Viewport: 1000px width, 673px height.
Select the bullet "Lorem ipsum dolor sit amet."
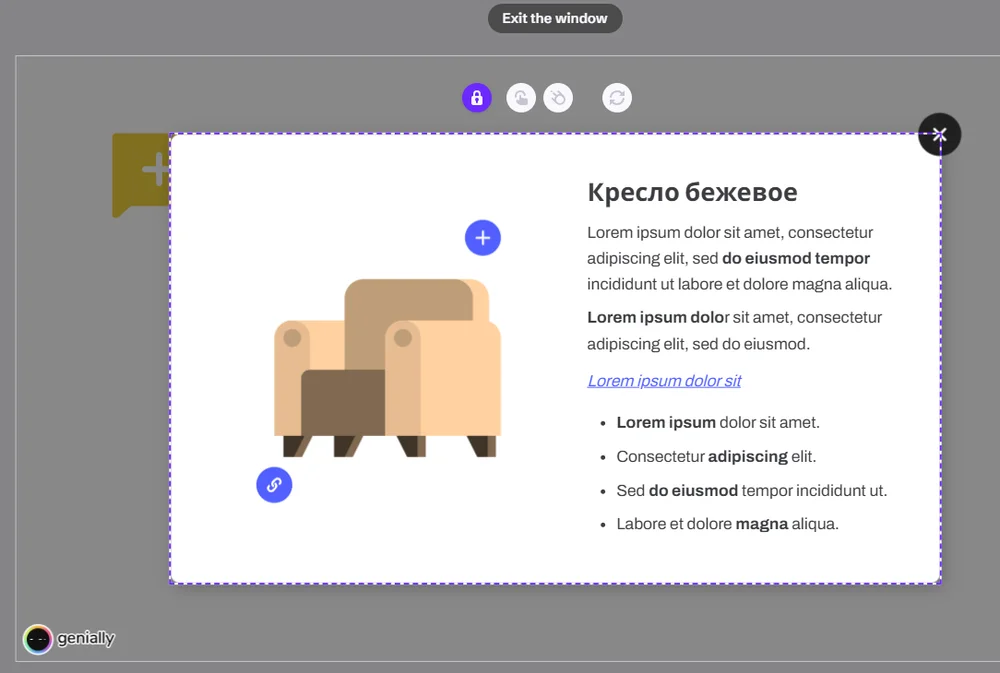(718, 423)
